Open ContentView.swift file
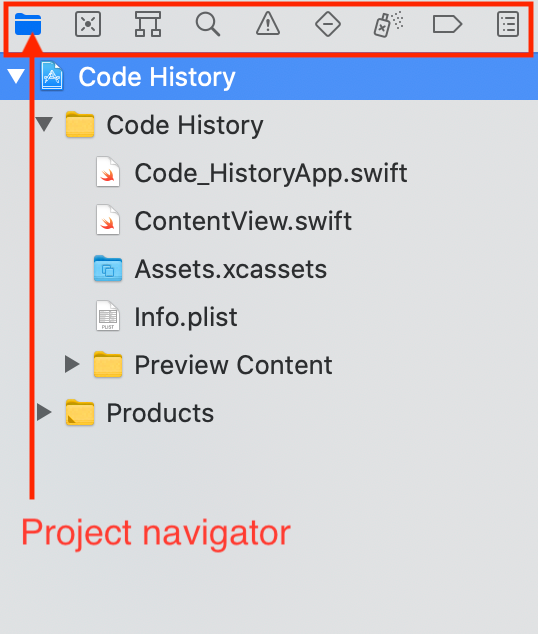The width and height of the screenshot is (538, 634). (x=243, y=221)
